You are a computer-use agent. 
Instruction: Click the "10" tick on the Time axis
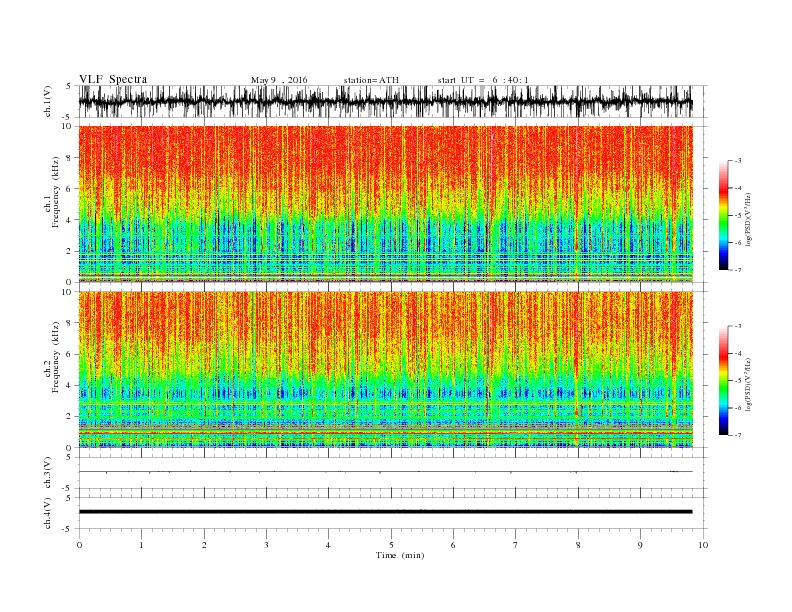pyautogui.click(x=703, y=545)
